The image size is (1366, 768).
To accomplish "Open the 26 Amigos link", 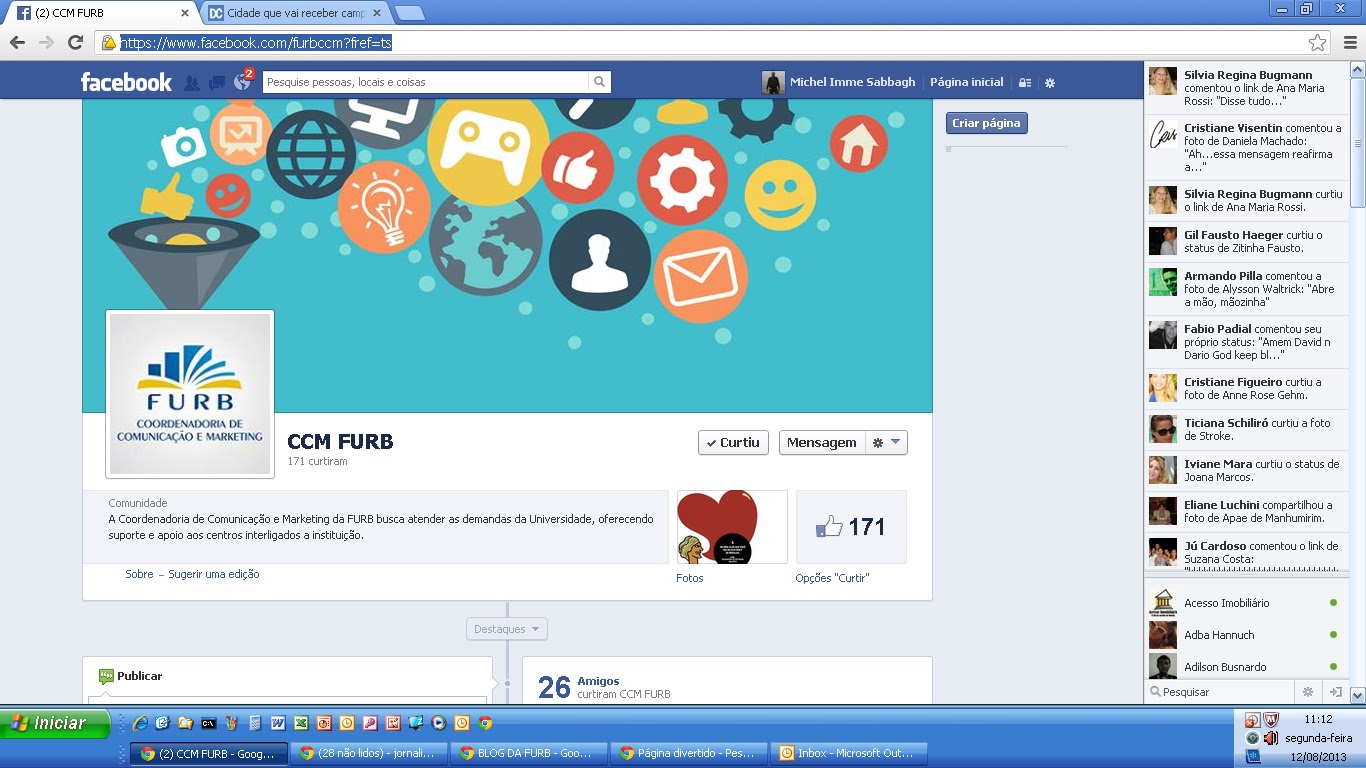I will (598, 681).
